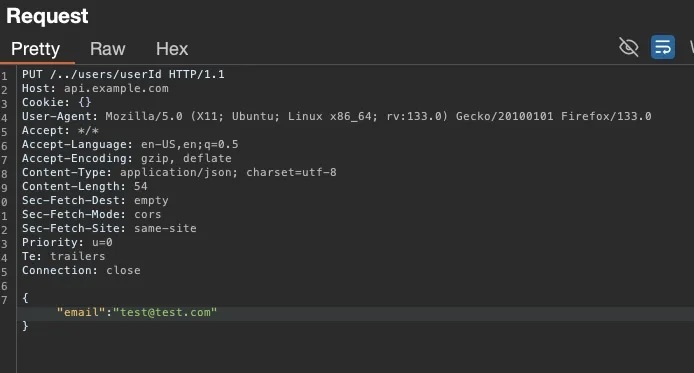The width and height of the screenshot is (694, 373).
Task: Switch to the Raw tab
Action: (108, 49)
